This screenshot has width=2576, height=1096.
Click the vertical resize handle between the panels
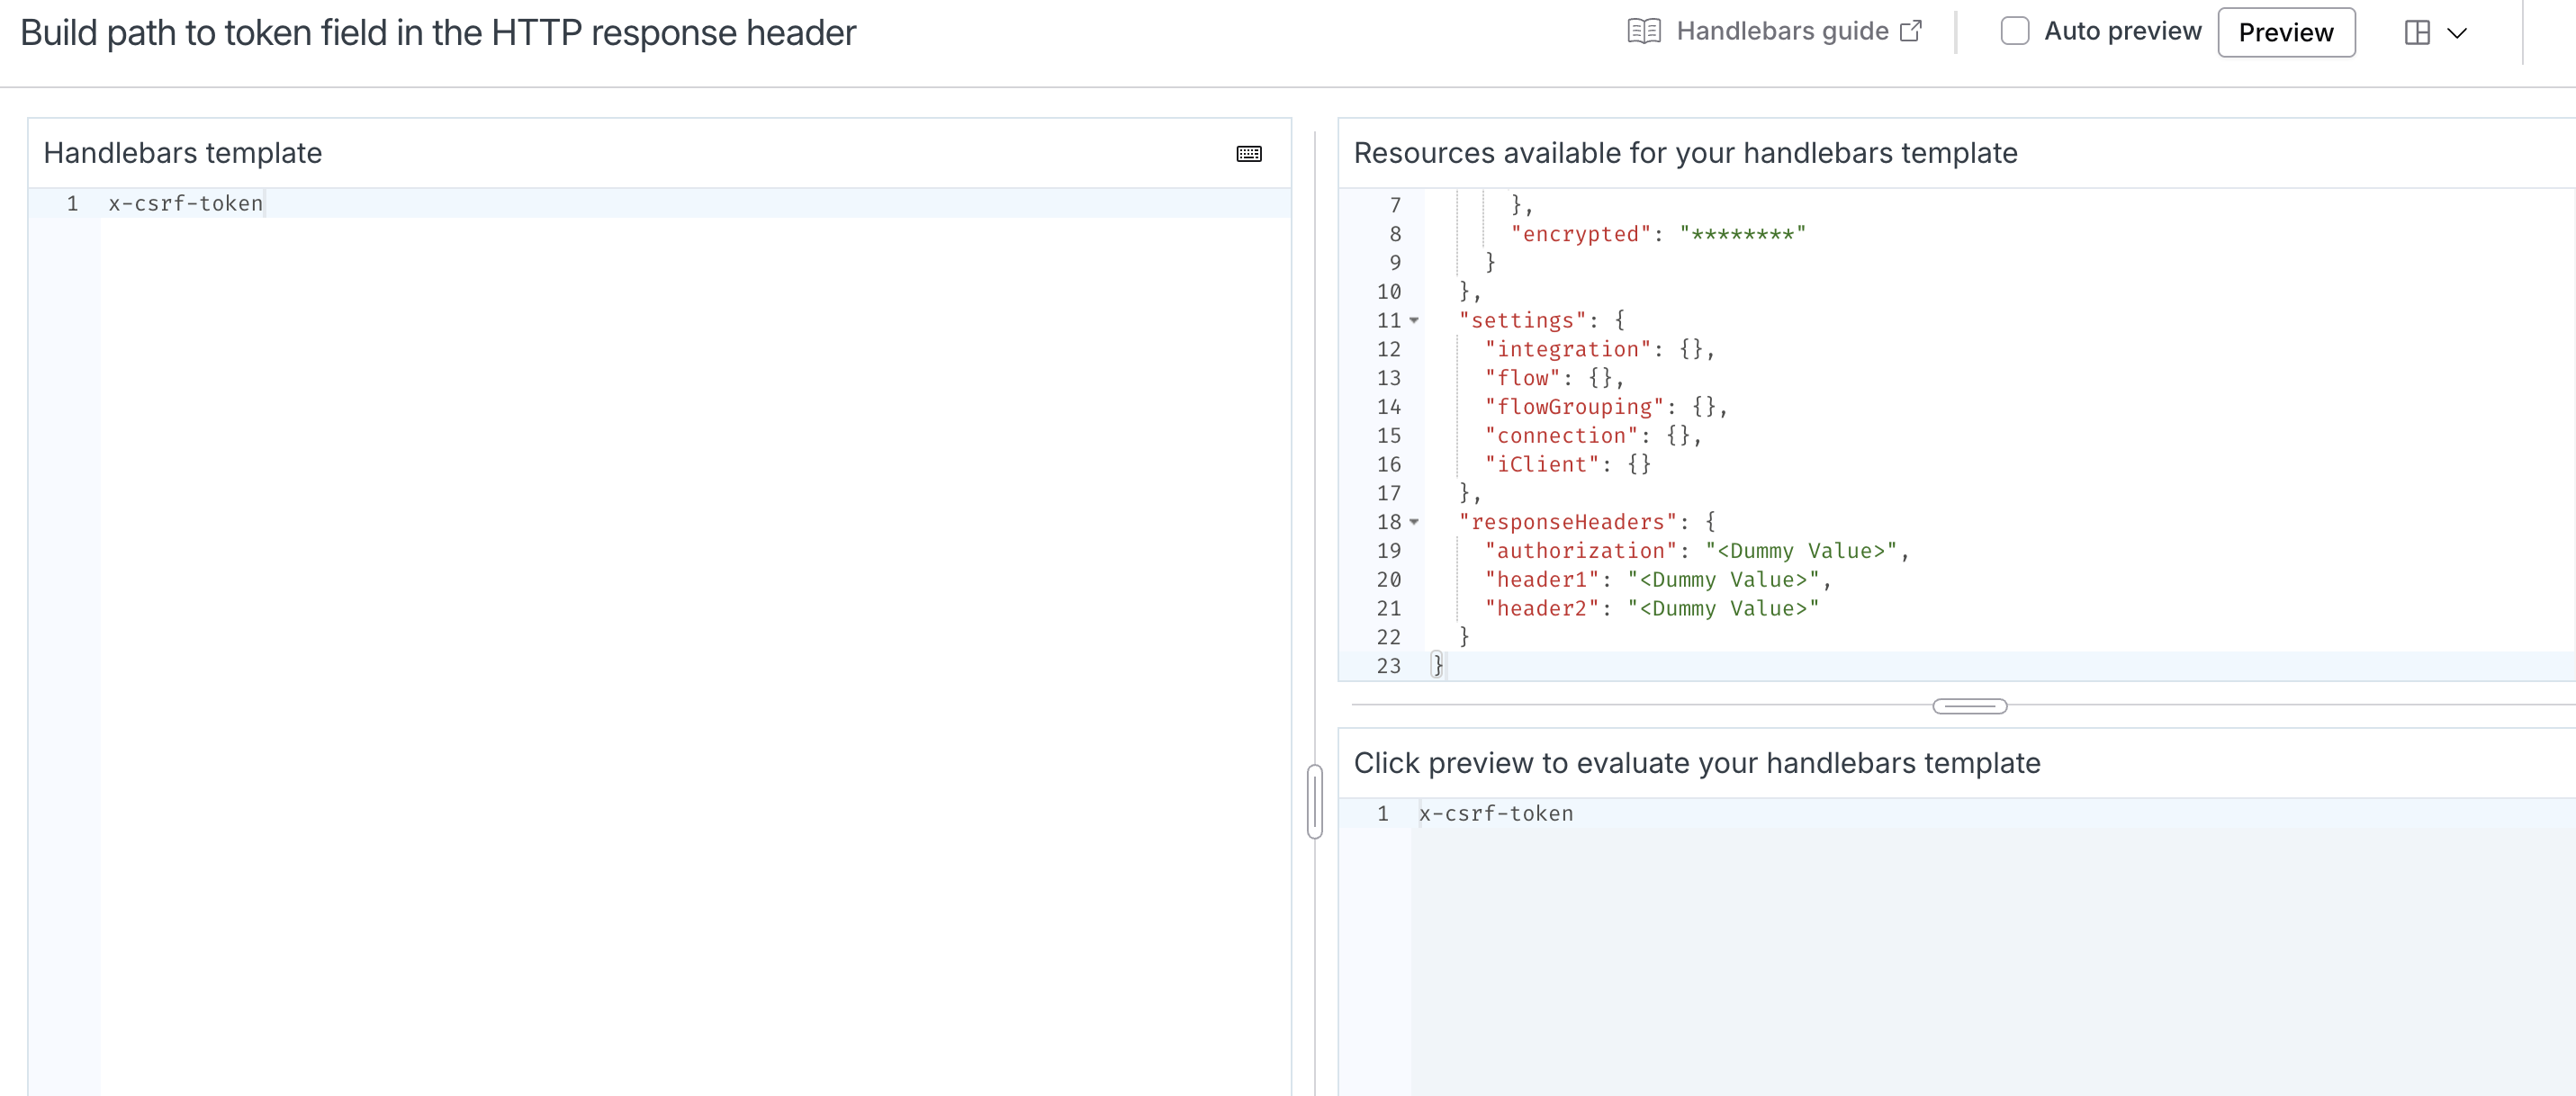click(1315, 801)
